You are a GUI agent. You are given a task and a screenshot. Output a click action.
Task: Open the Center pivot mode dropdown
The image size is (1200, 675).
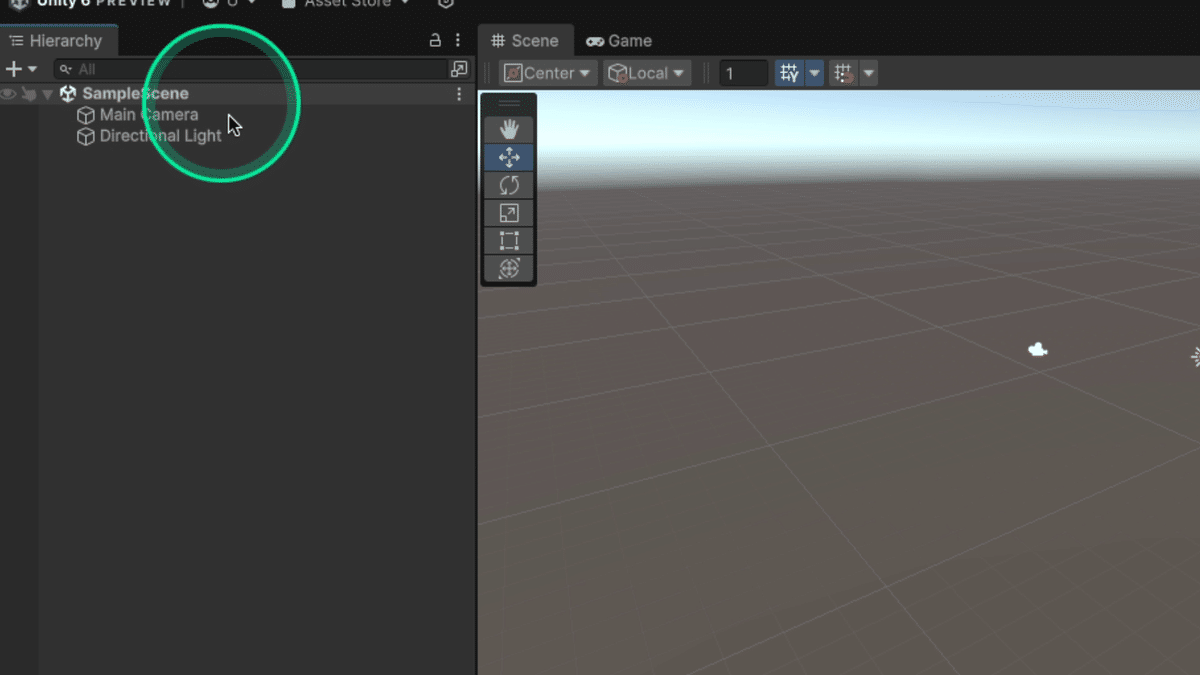click(548, 73)
